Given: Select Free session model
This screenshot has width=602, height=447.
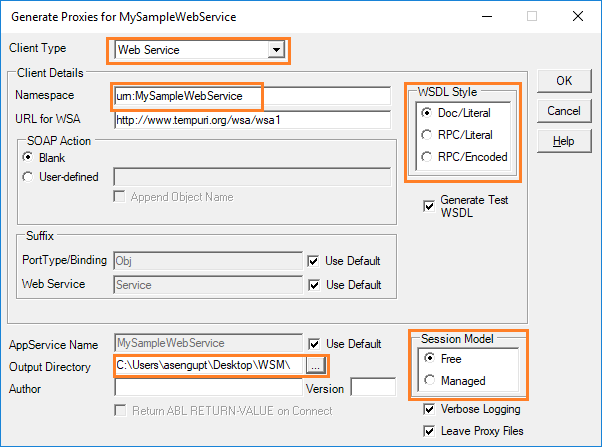Looking at the screenshot, I should 429,358.
